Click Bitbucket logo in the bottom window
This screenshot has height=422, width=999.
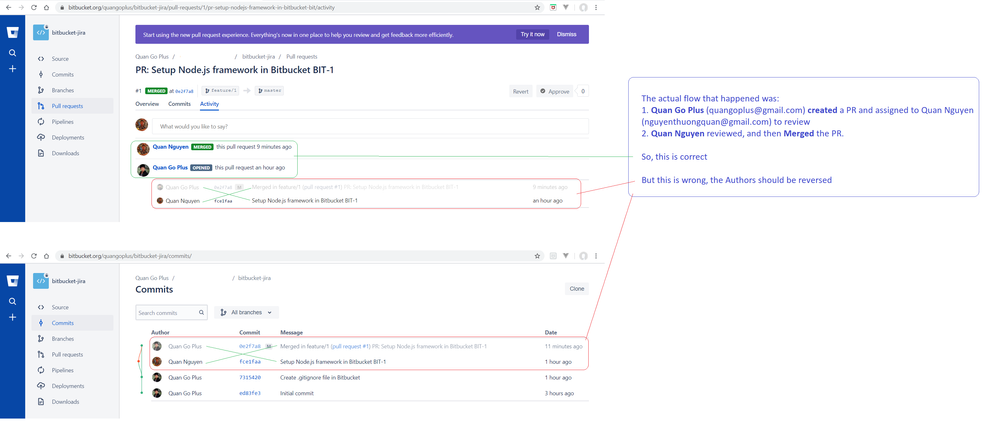pyautogui.click(x=12, y=281)
